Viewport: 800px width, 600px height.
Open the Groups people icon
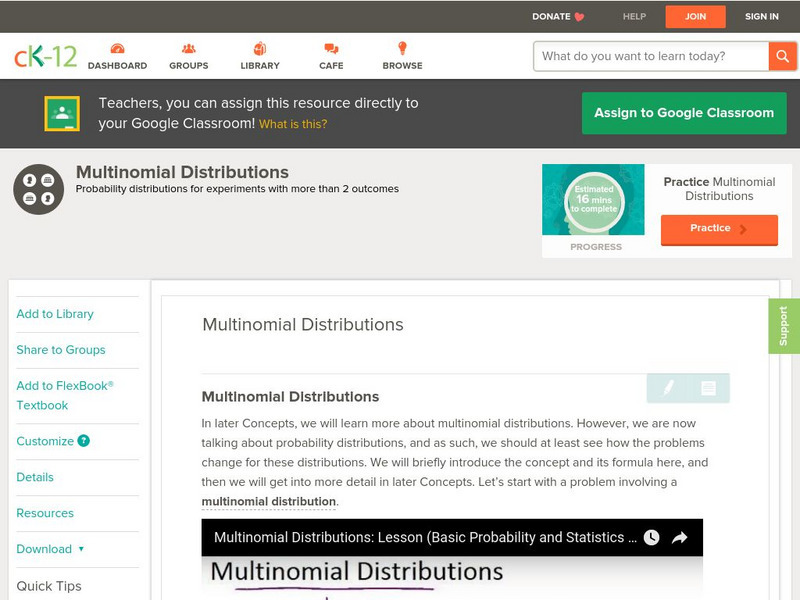pos(189,48)
